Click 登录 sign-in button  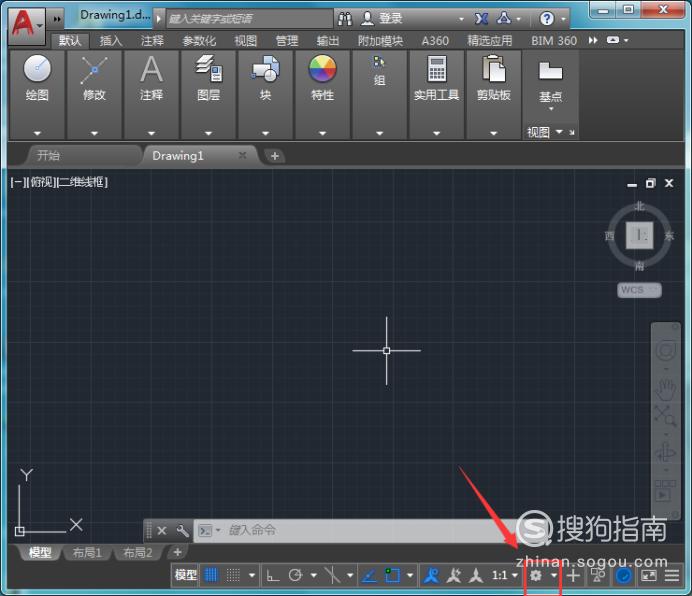click(382, 19)
